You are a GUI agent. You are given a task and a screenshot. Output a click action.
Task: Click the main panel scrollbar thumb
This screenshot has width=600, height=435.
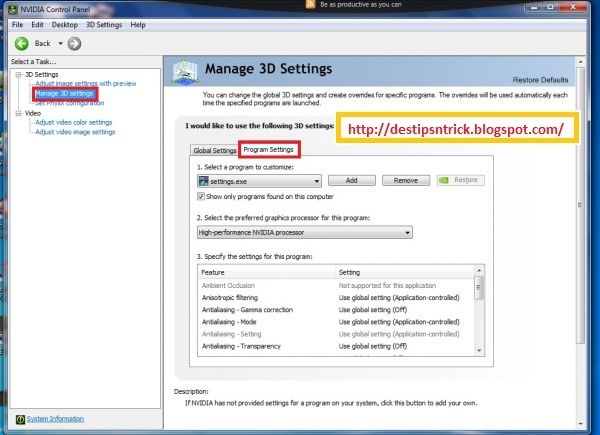[580, 205]
